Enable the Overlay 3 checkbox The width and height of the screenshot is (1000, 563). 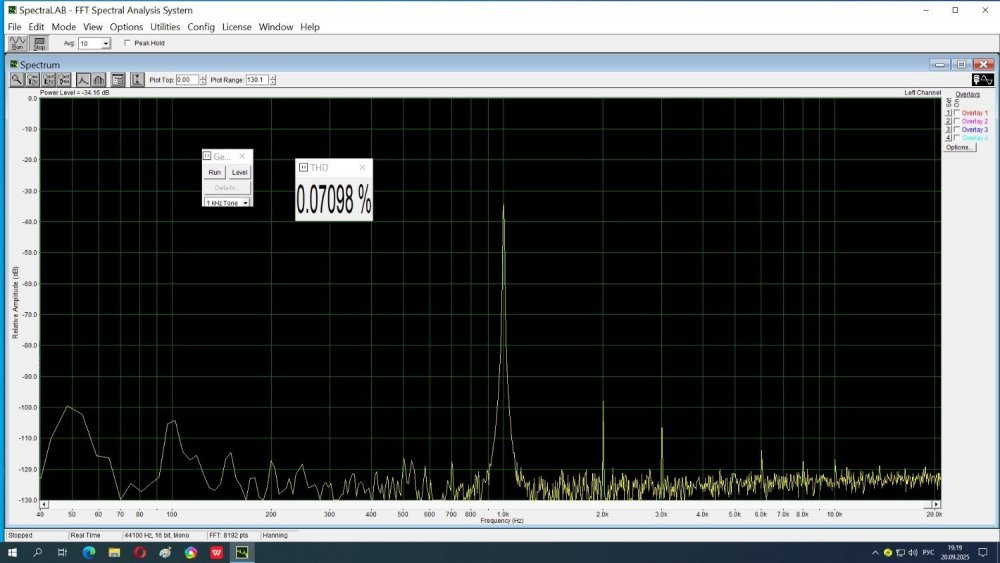[957, 130]
